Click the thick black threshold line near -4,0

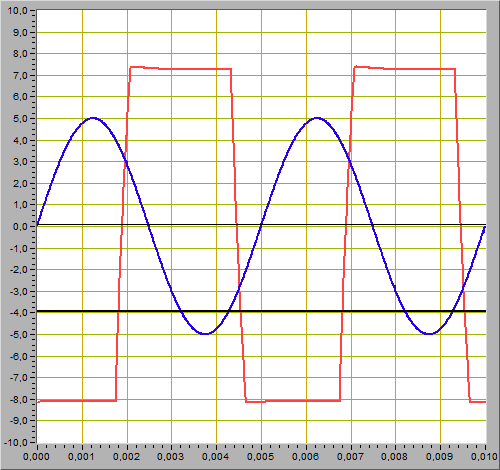[x=261, y=311]
